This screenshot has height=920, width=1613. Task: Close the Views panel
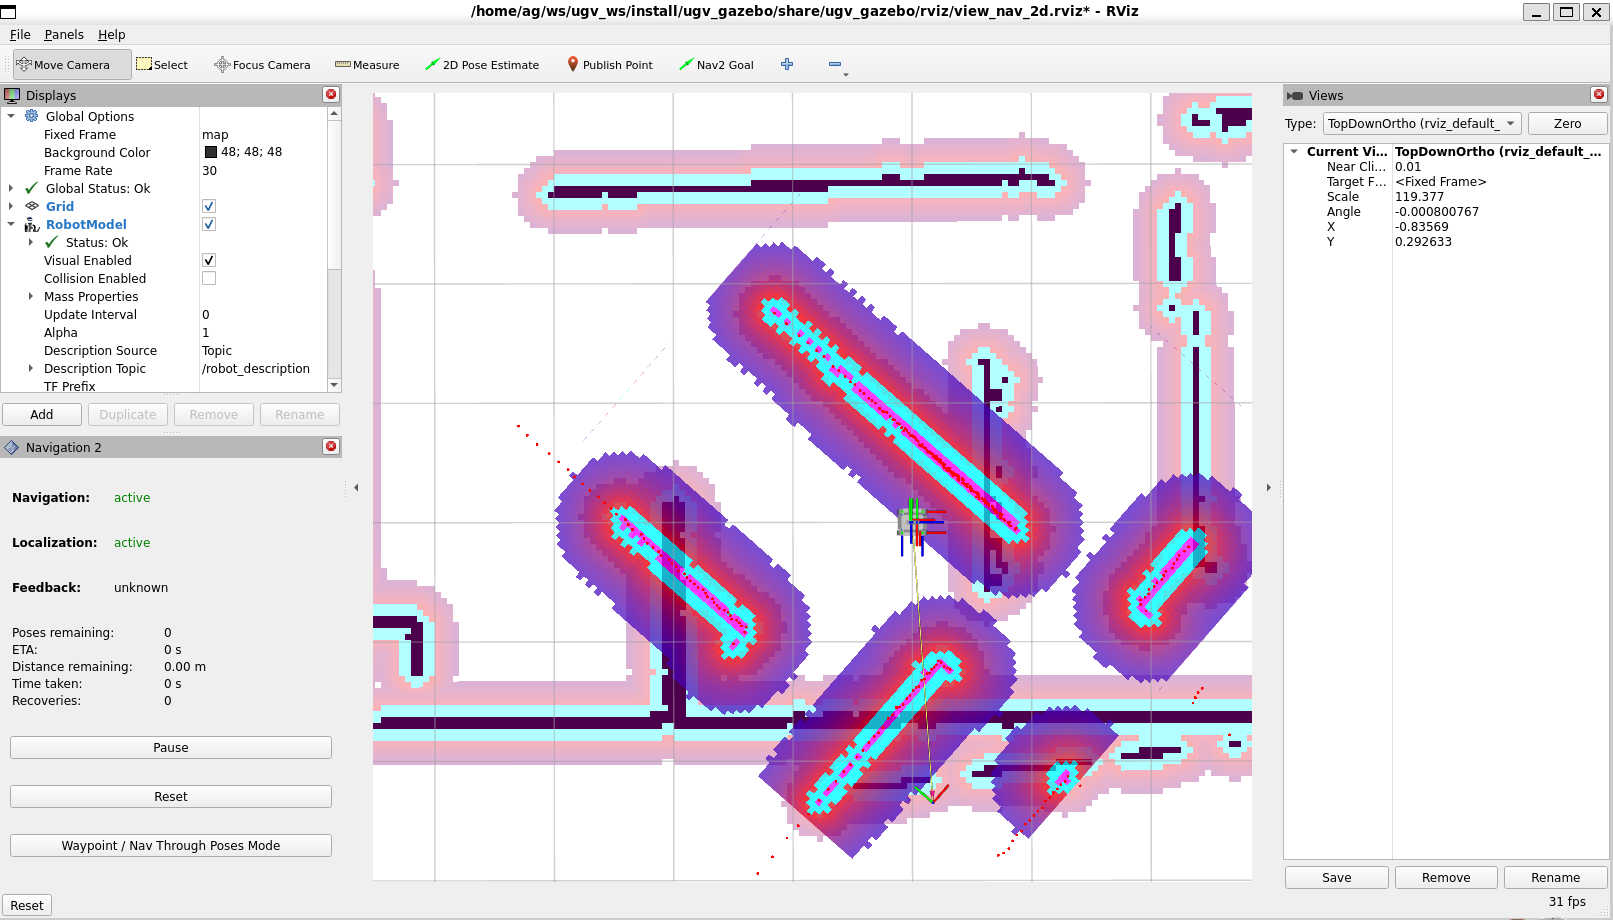tap(1599, 94)
